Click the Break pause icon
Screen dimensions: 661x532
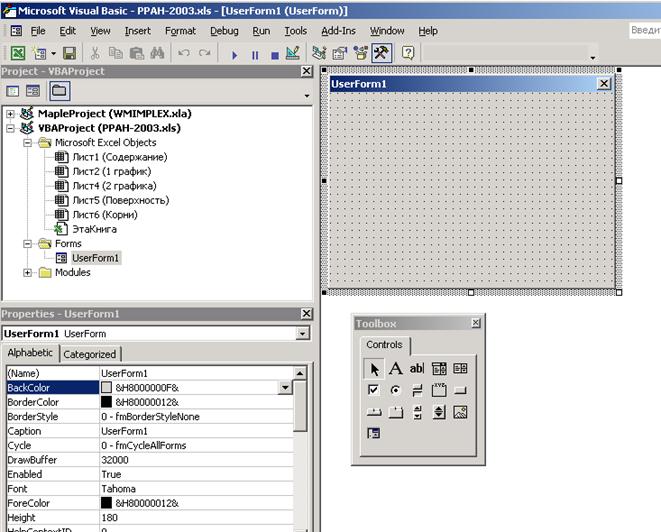coord(255,55)
